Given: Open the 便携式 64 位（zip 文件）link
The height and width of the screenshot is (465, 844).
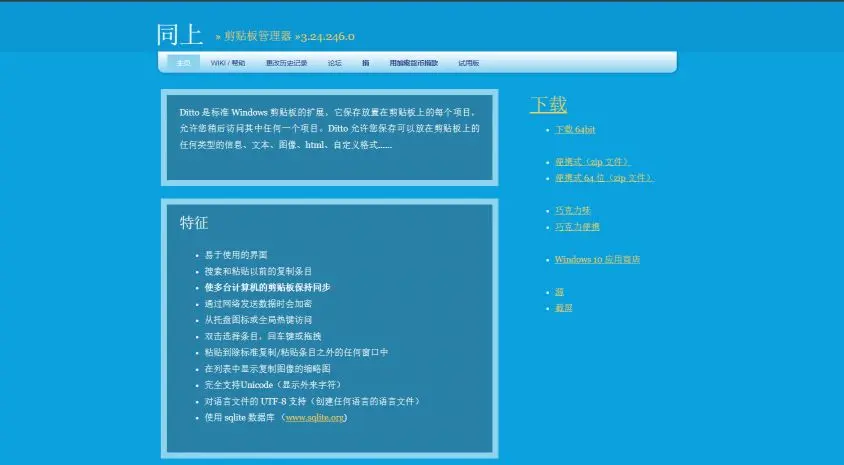Looking at the screenshot, I should tap(604, 178).
